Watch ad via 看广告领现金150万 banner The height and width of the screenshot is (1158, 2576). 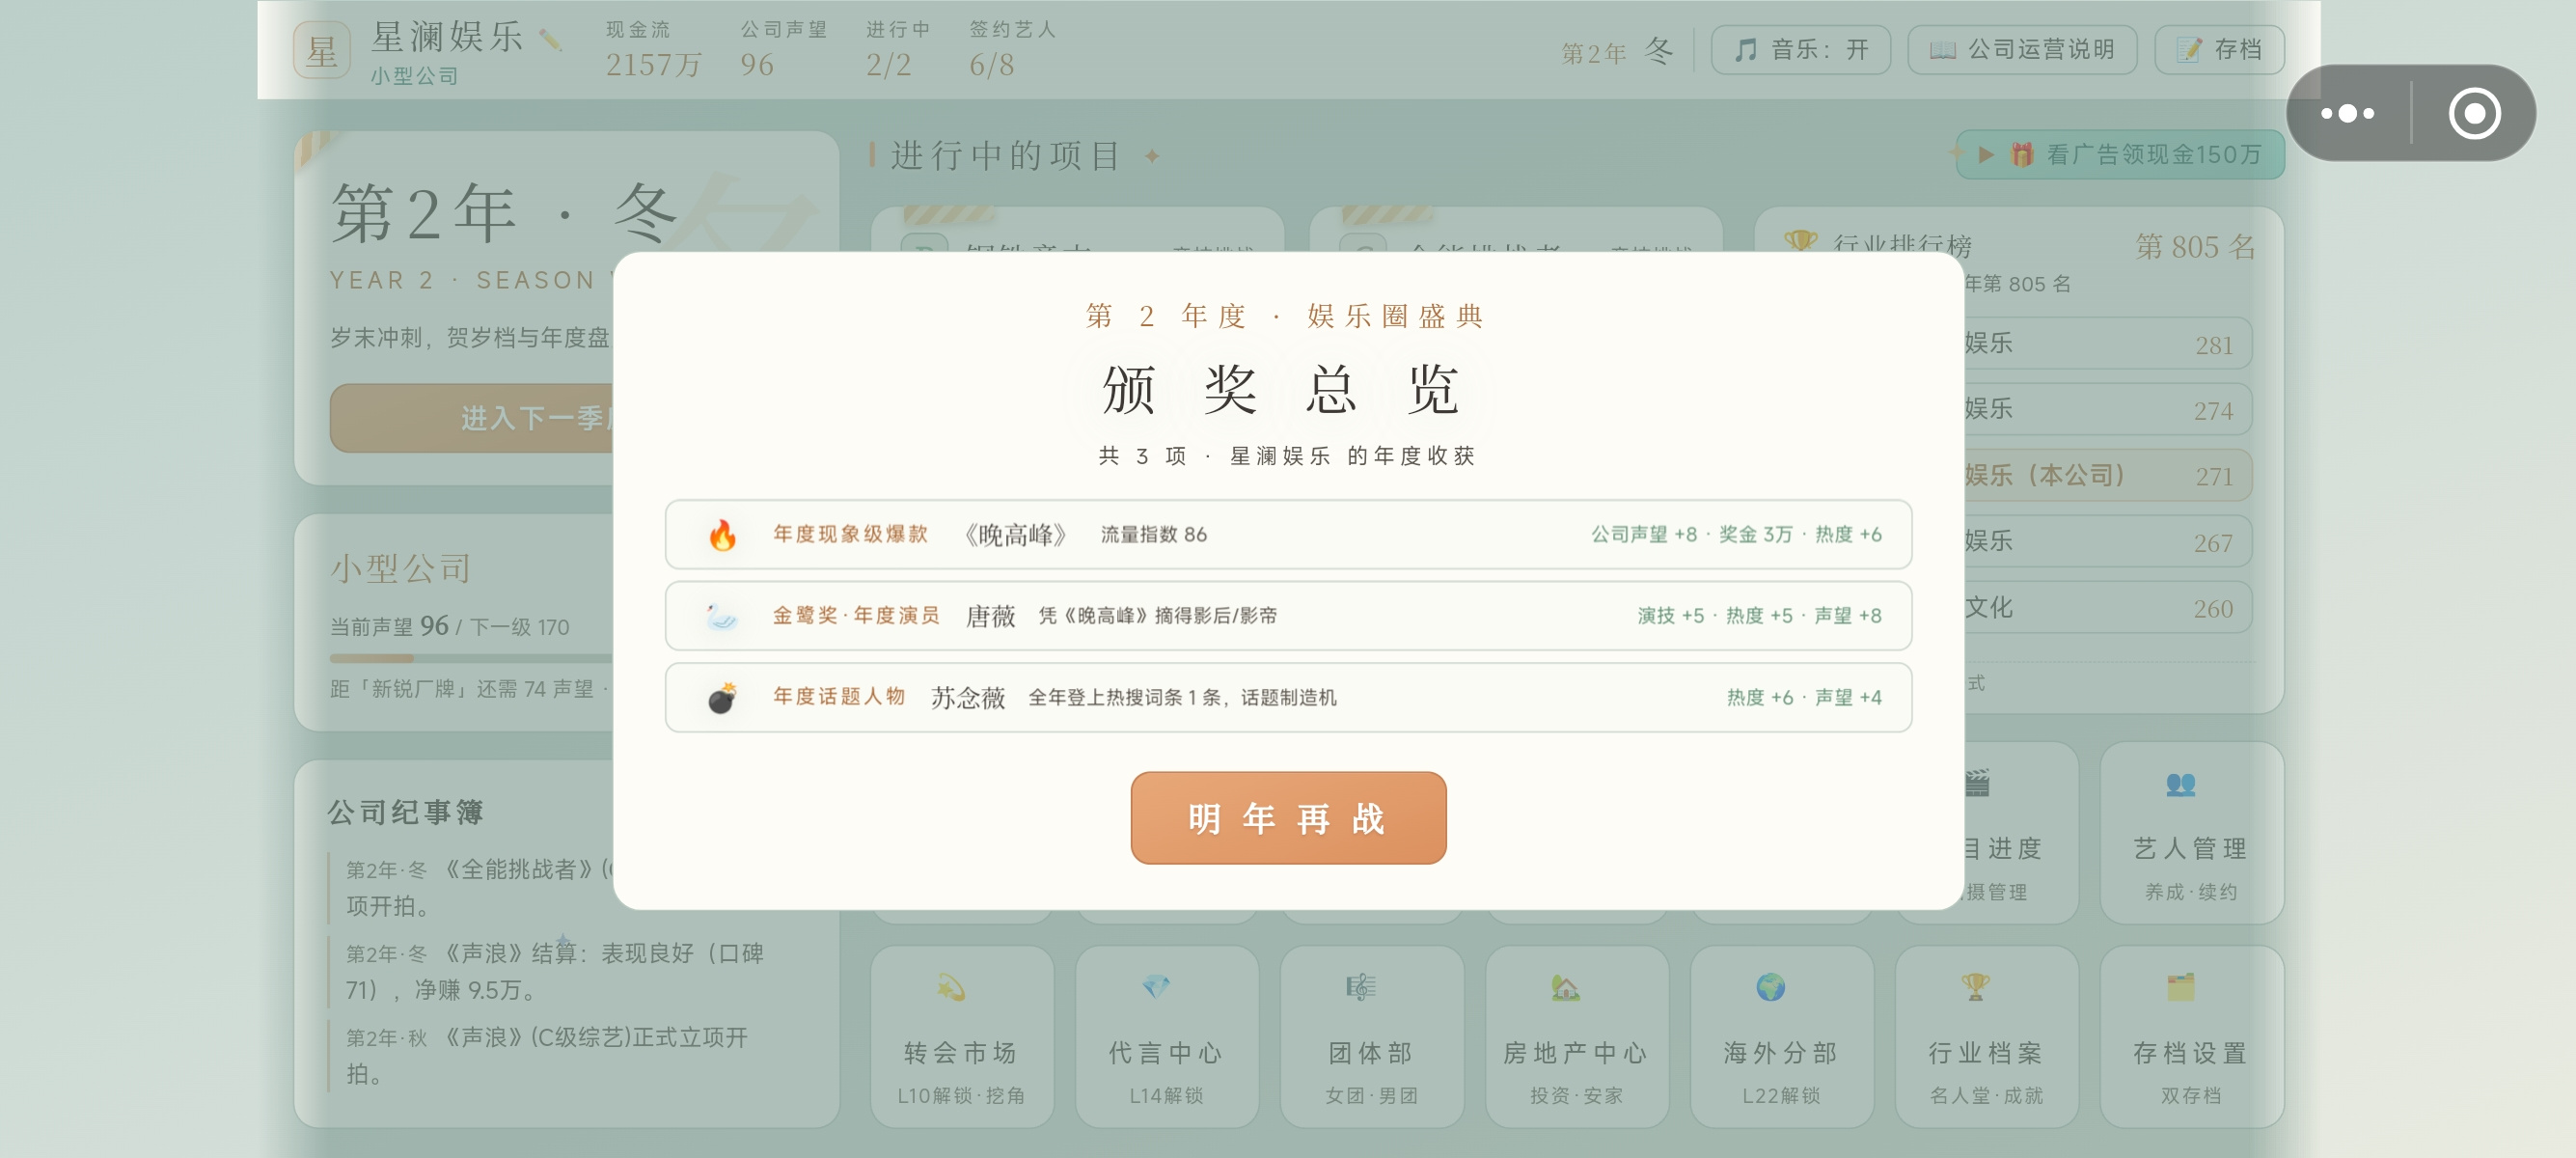pyautogui.click(x=2120, y=155)
